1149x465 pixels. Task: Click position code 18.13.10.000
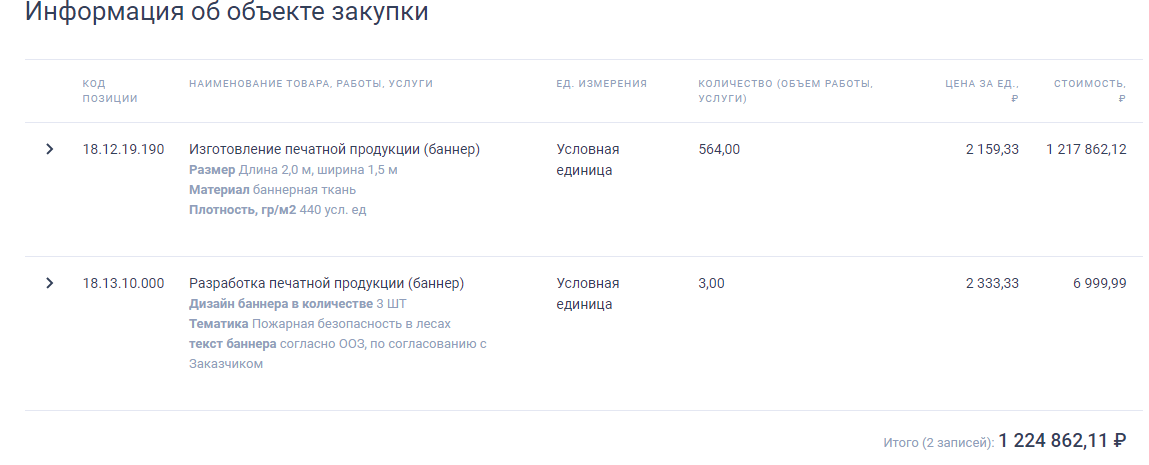pyautogui.click(x=123, y=283)
